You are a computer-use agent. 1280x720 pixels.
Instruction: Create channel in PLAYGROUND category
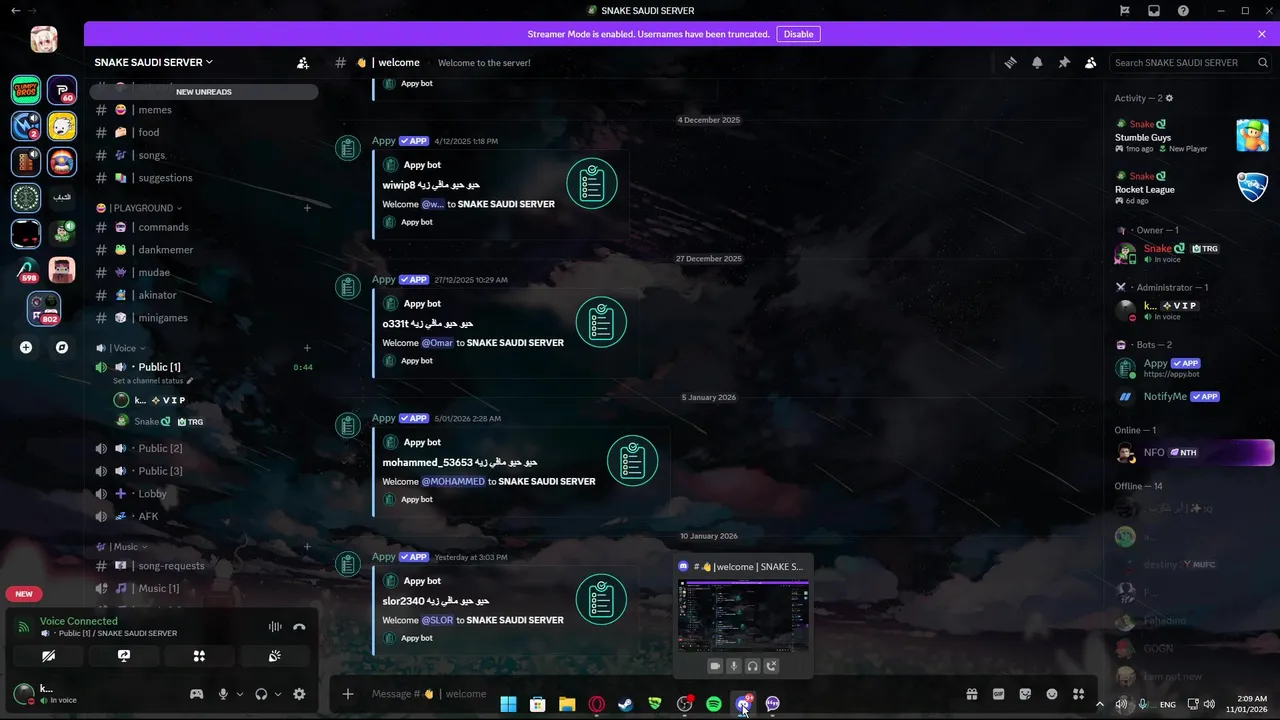[307, 208]
